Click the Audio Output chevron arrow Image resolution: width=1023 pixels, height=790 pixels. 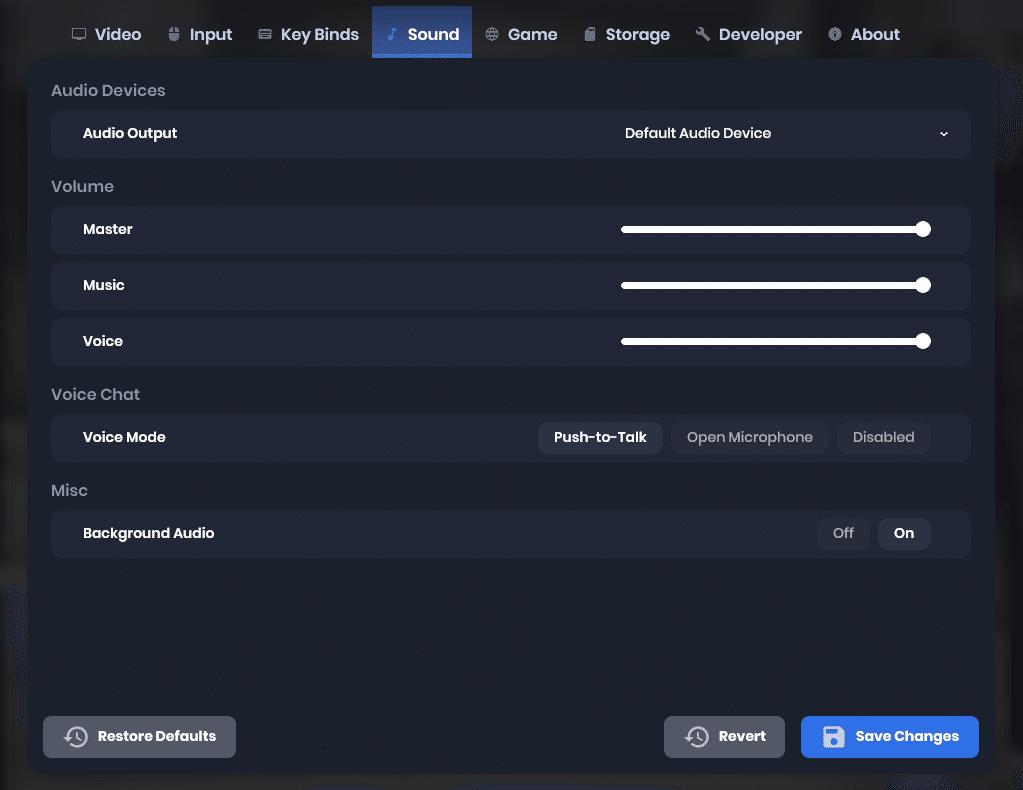click(x=943, y=134)
